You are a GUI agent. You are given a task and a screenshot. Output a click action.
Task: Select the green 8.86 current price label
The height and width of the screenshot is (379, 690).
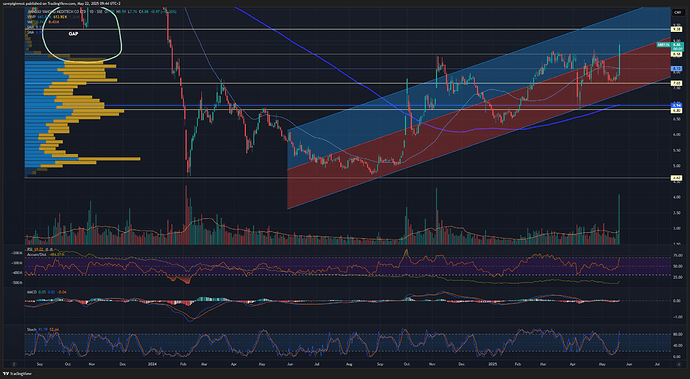pos(677,45)
